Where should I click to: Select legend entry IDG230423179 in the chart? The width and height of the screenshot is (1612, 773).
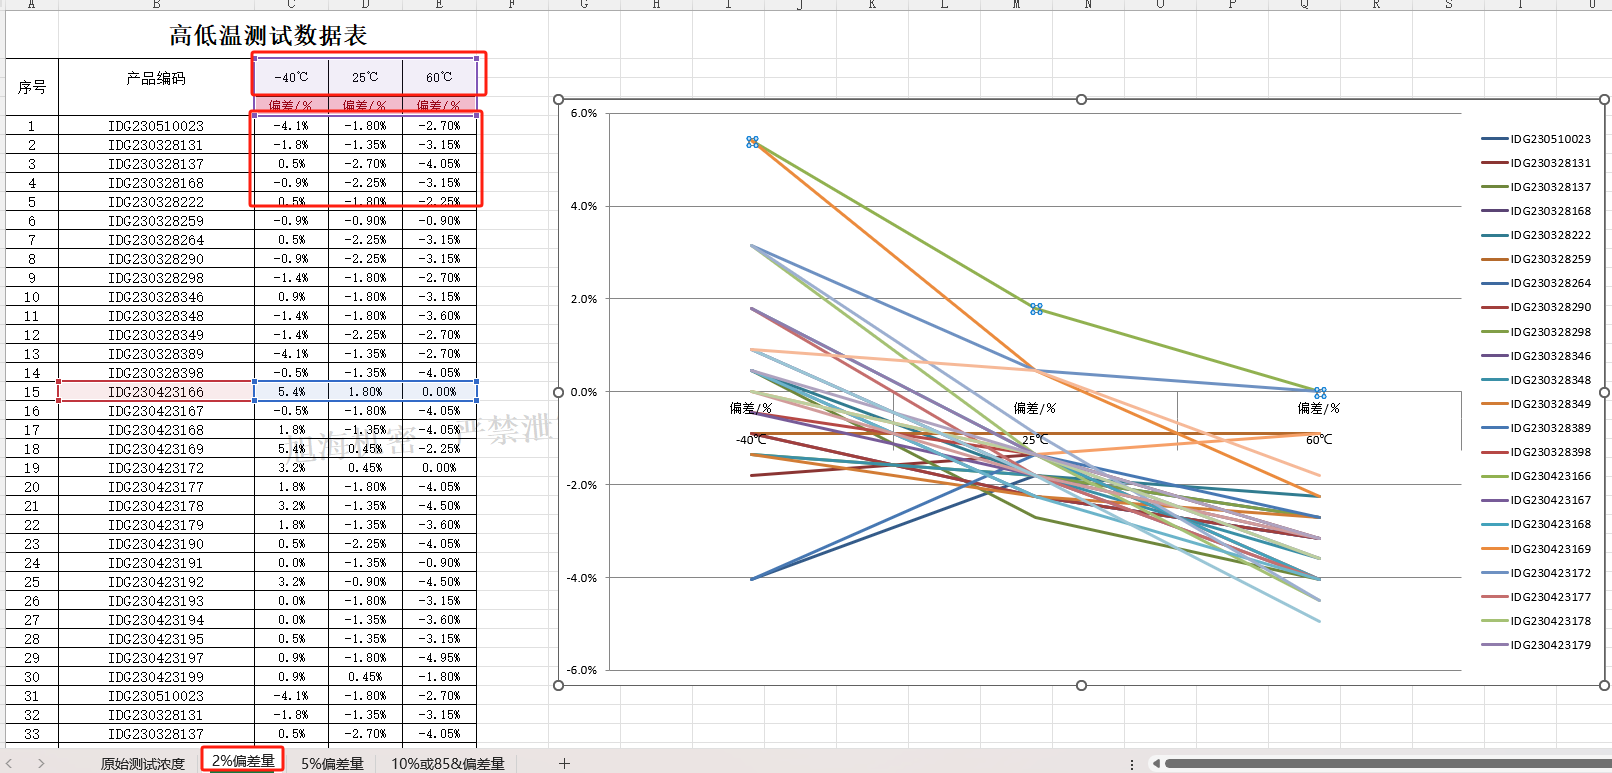[1536, 645]
